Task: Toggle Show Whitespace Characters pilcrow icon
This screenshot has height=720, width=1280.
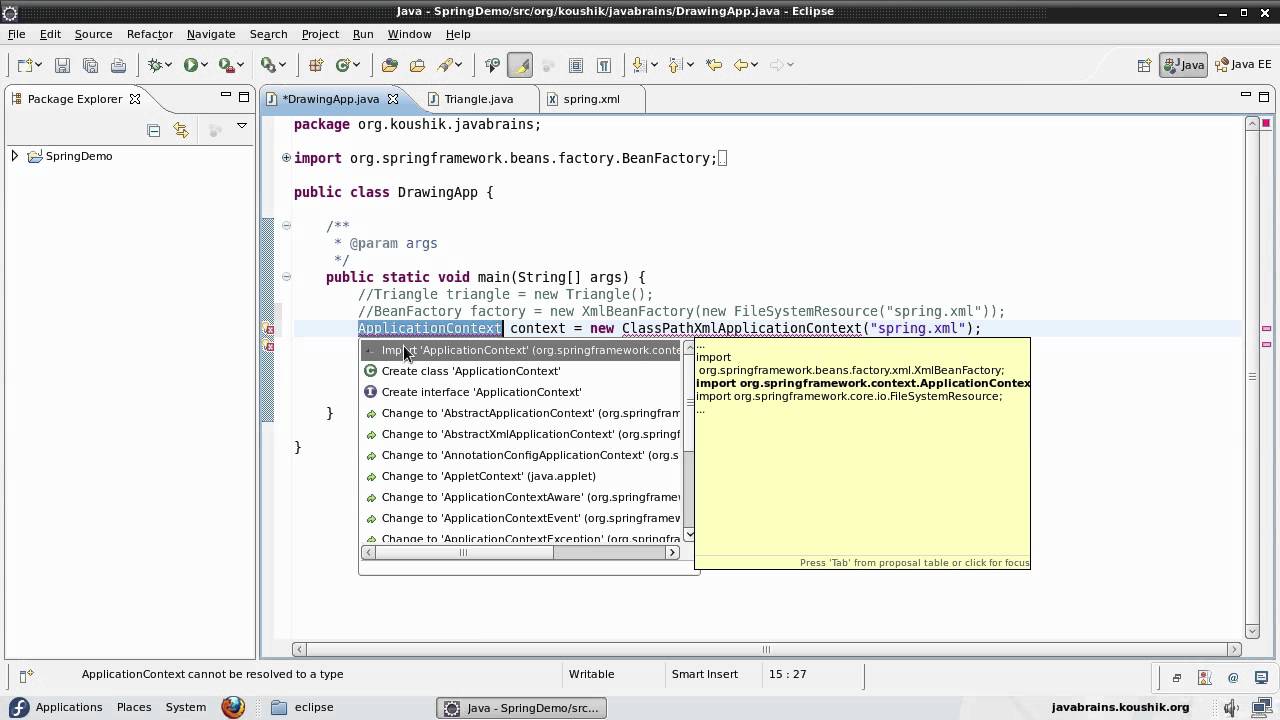Action: click(604, 65)
